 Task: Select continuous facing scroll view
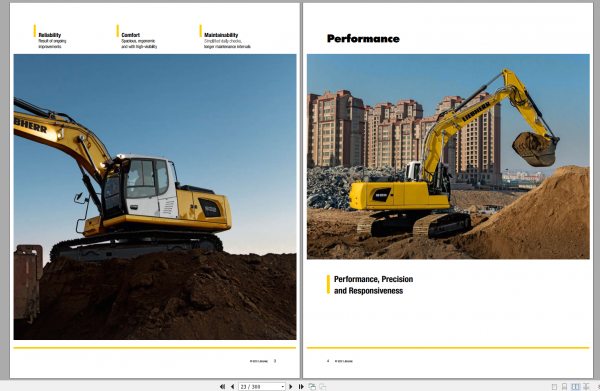tap(586, 387)
